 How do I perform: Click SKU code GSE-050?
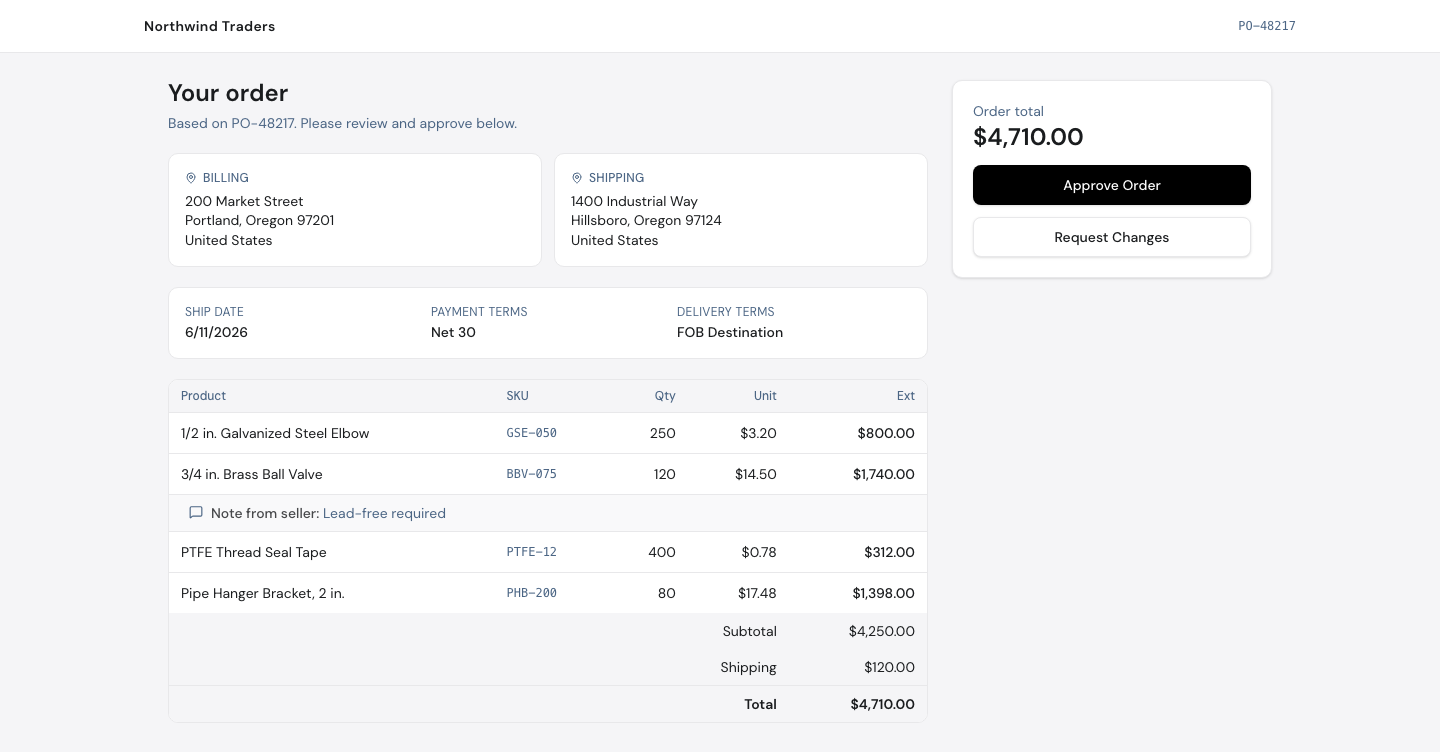coord(531,433)
